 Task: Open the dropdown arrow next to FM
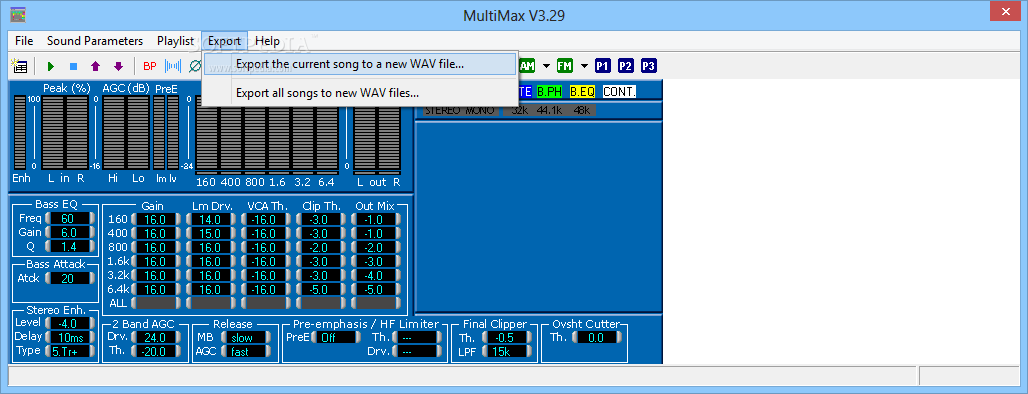pyautogui.click(x=584, y=66)
